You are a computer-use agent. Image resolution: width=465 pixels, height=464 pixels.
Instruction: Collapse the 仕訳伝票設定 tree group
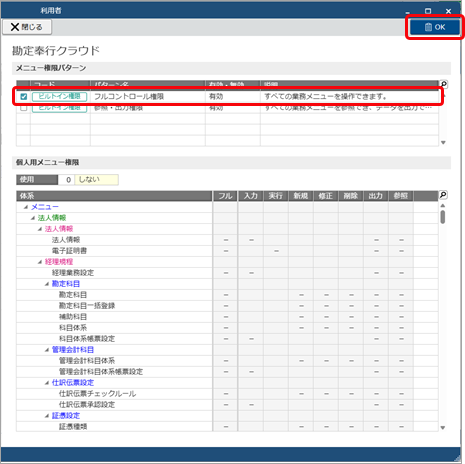point(47,383)
